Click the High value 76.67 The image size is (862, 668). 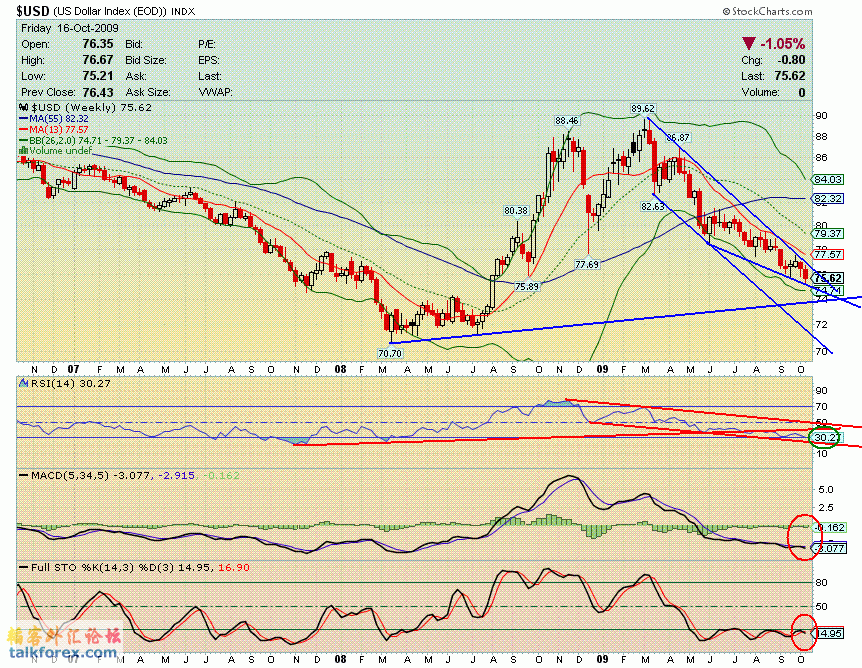coord(98,60)
